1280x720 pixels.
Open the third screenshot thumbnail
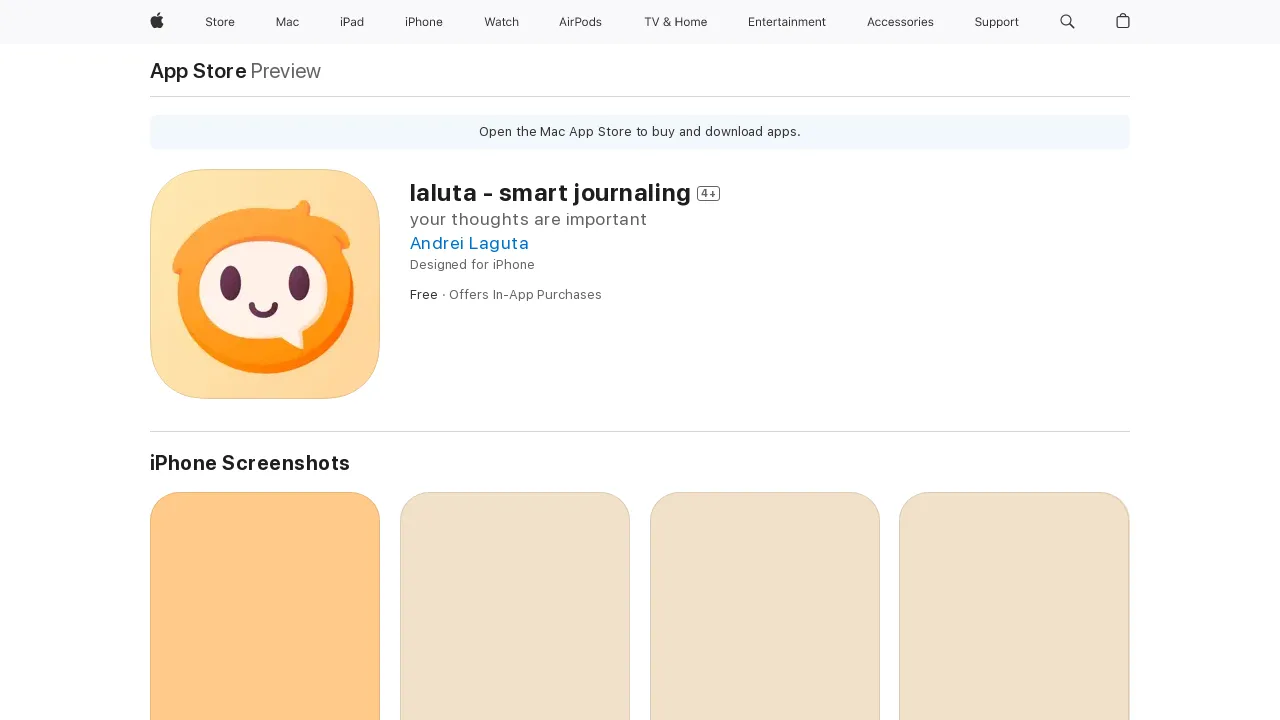(765, 606)
